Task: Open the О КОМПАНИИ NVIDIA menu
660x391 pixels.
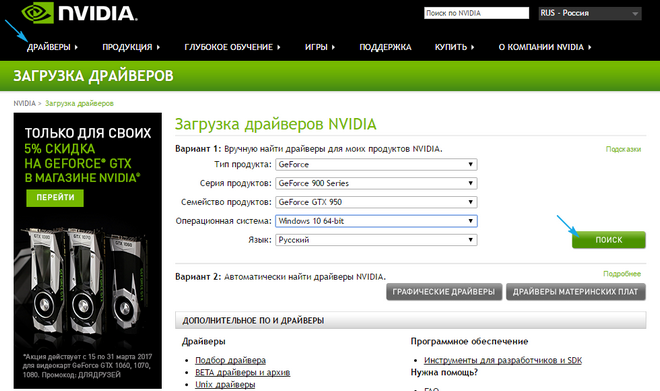Action: pyautogui.click(x=545, y=47)
